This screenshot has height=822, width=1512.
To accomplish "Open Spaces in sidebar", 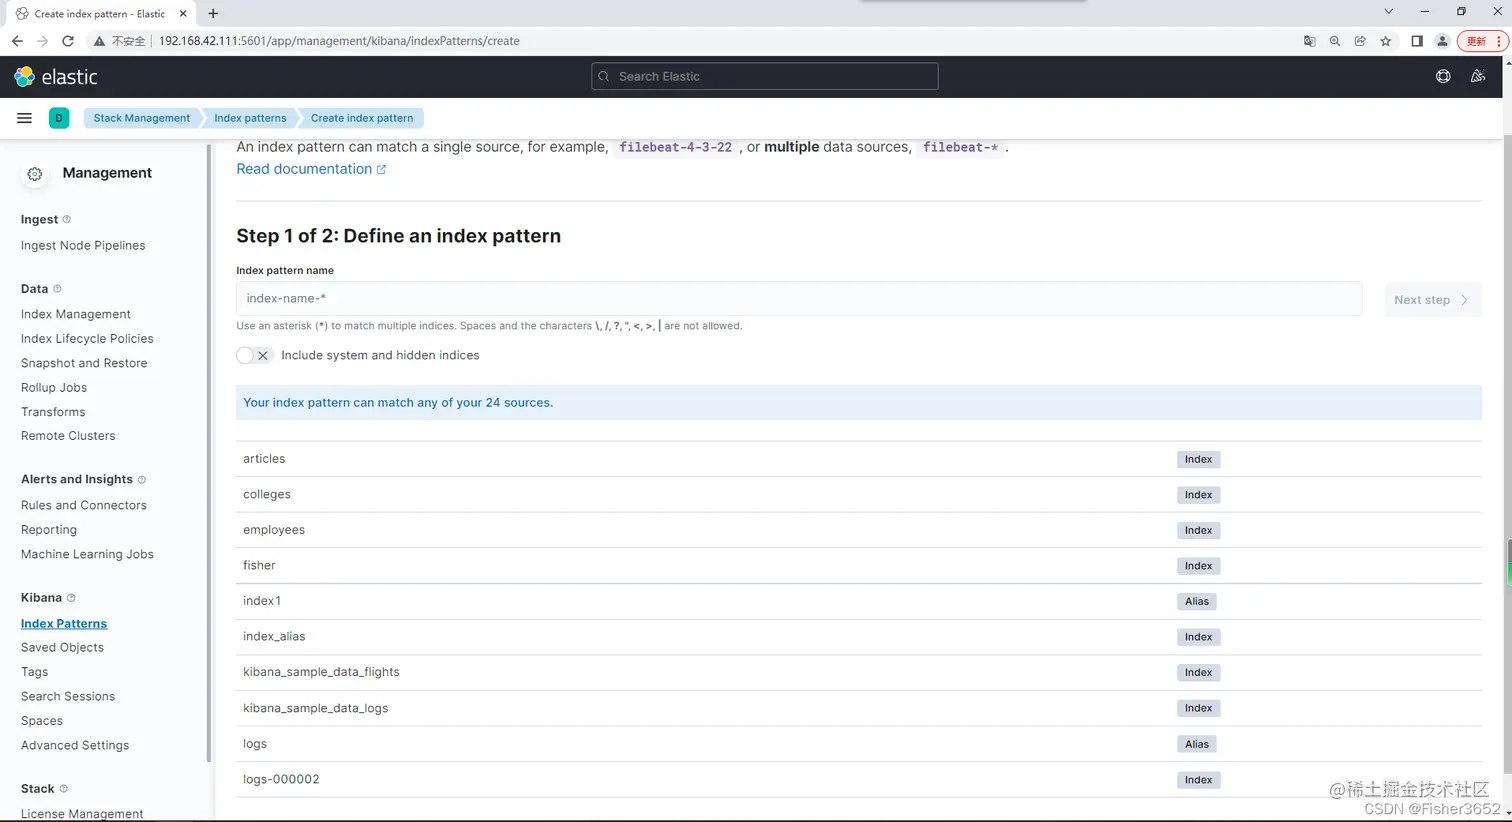I will click(42, 721).
